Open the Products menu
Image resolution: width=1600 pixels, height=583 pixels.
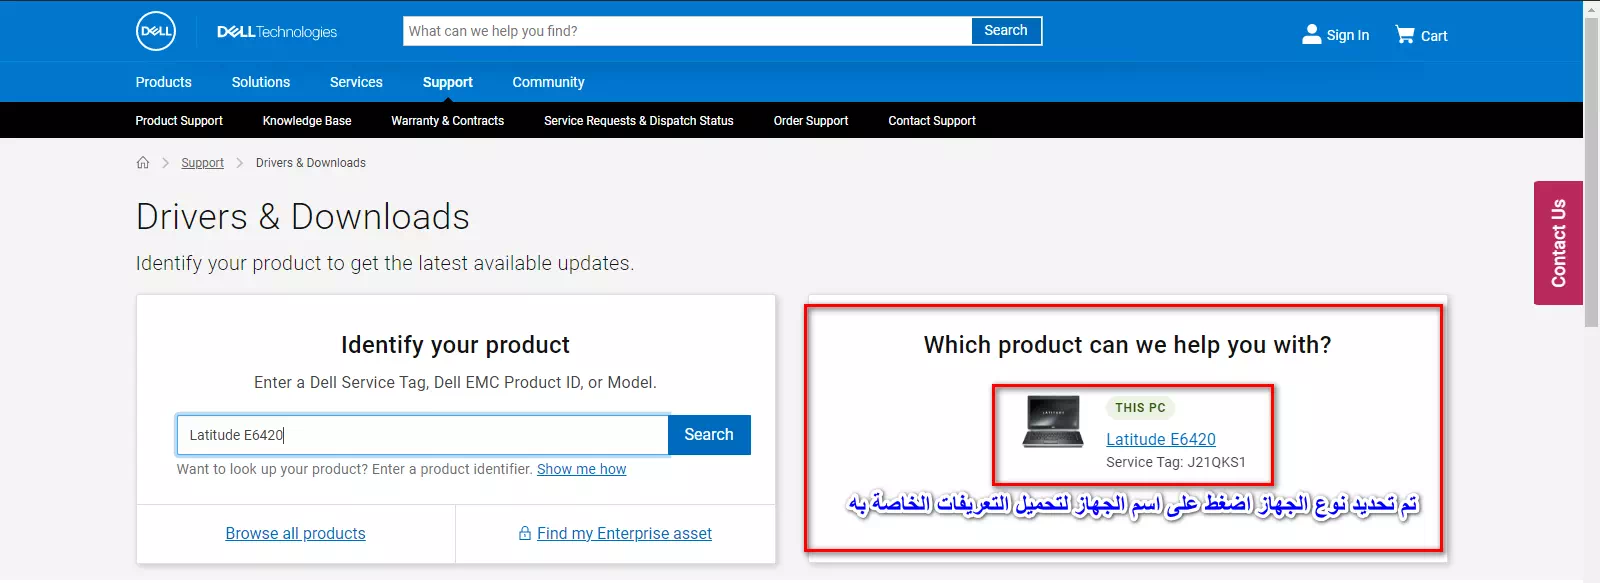[164, 82]
